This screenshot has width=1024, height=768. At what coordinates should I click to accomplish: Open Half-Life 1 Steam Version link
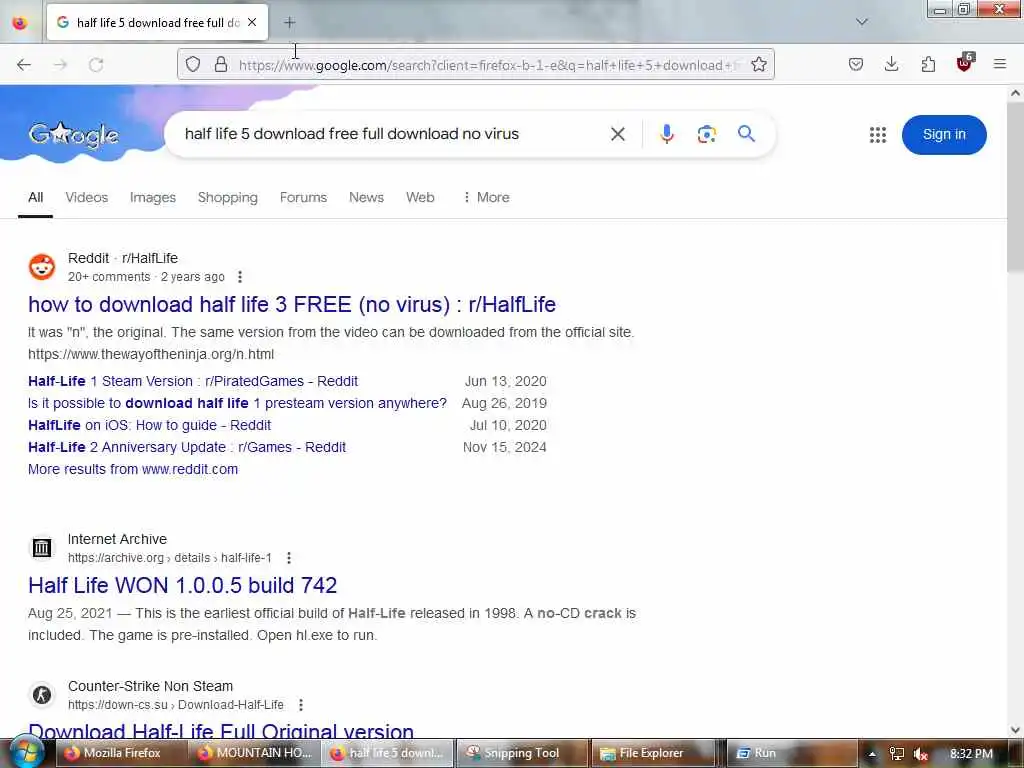pyautogui.click(x=193, y=381)
